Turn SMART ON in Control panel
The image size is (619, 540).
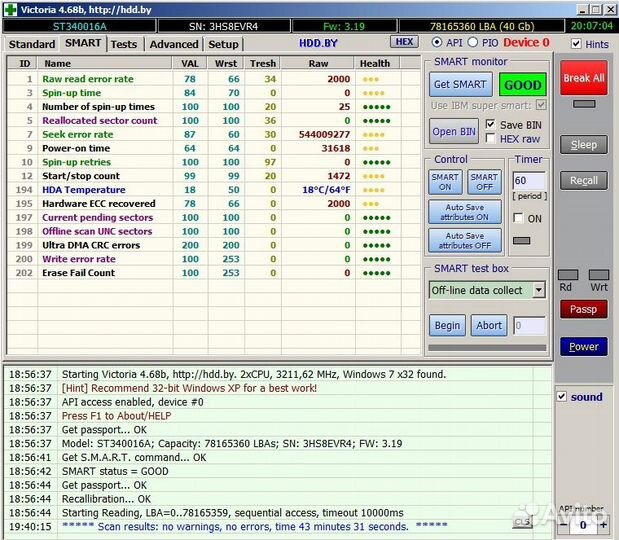point(445,182)
